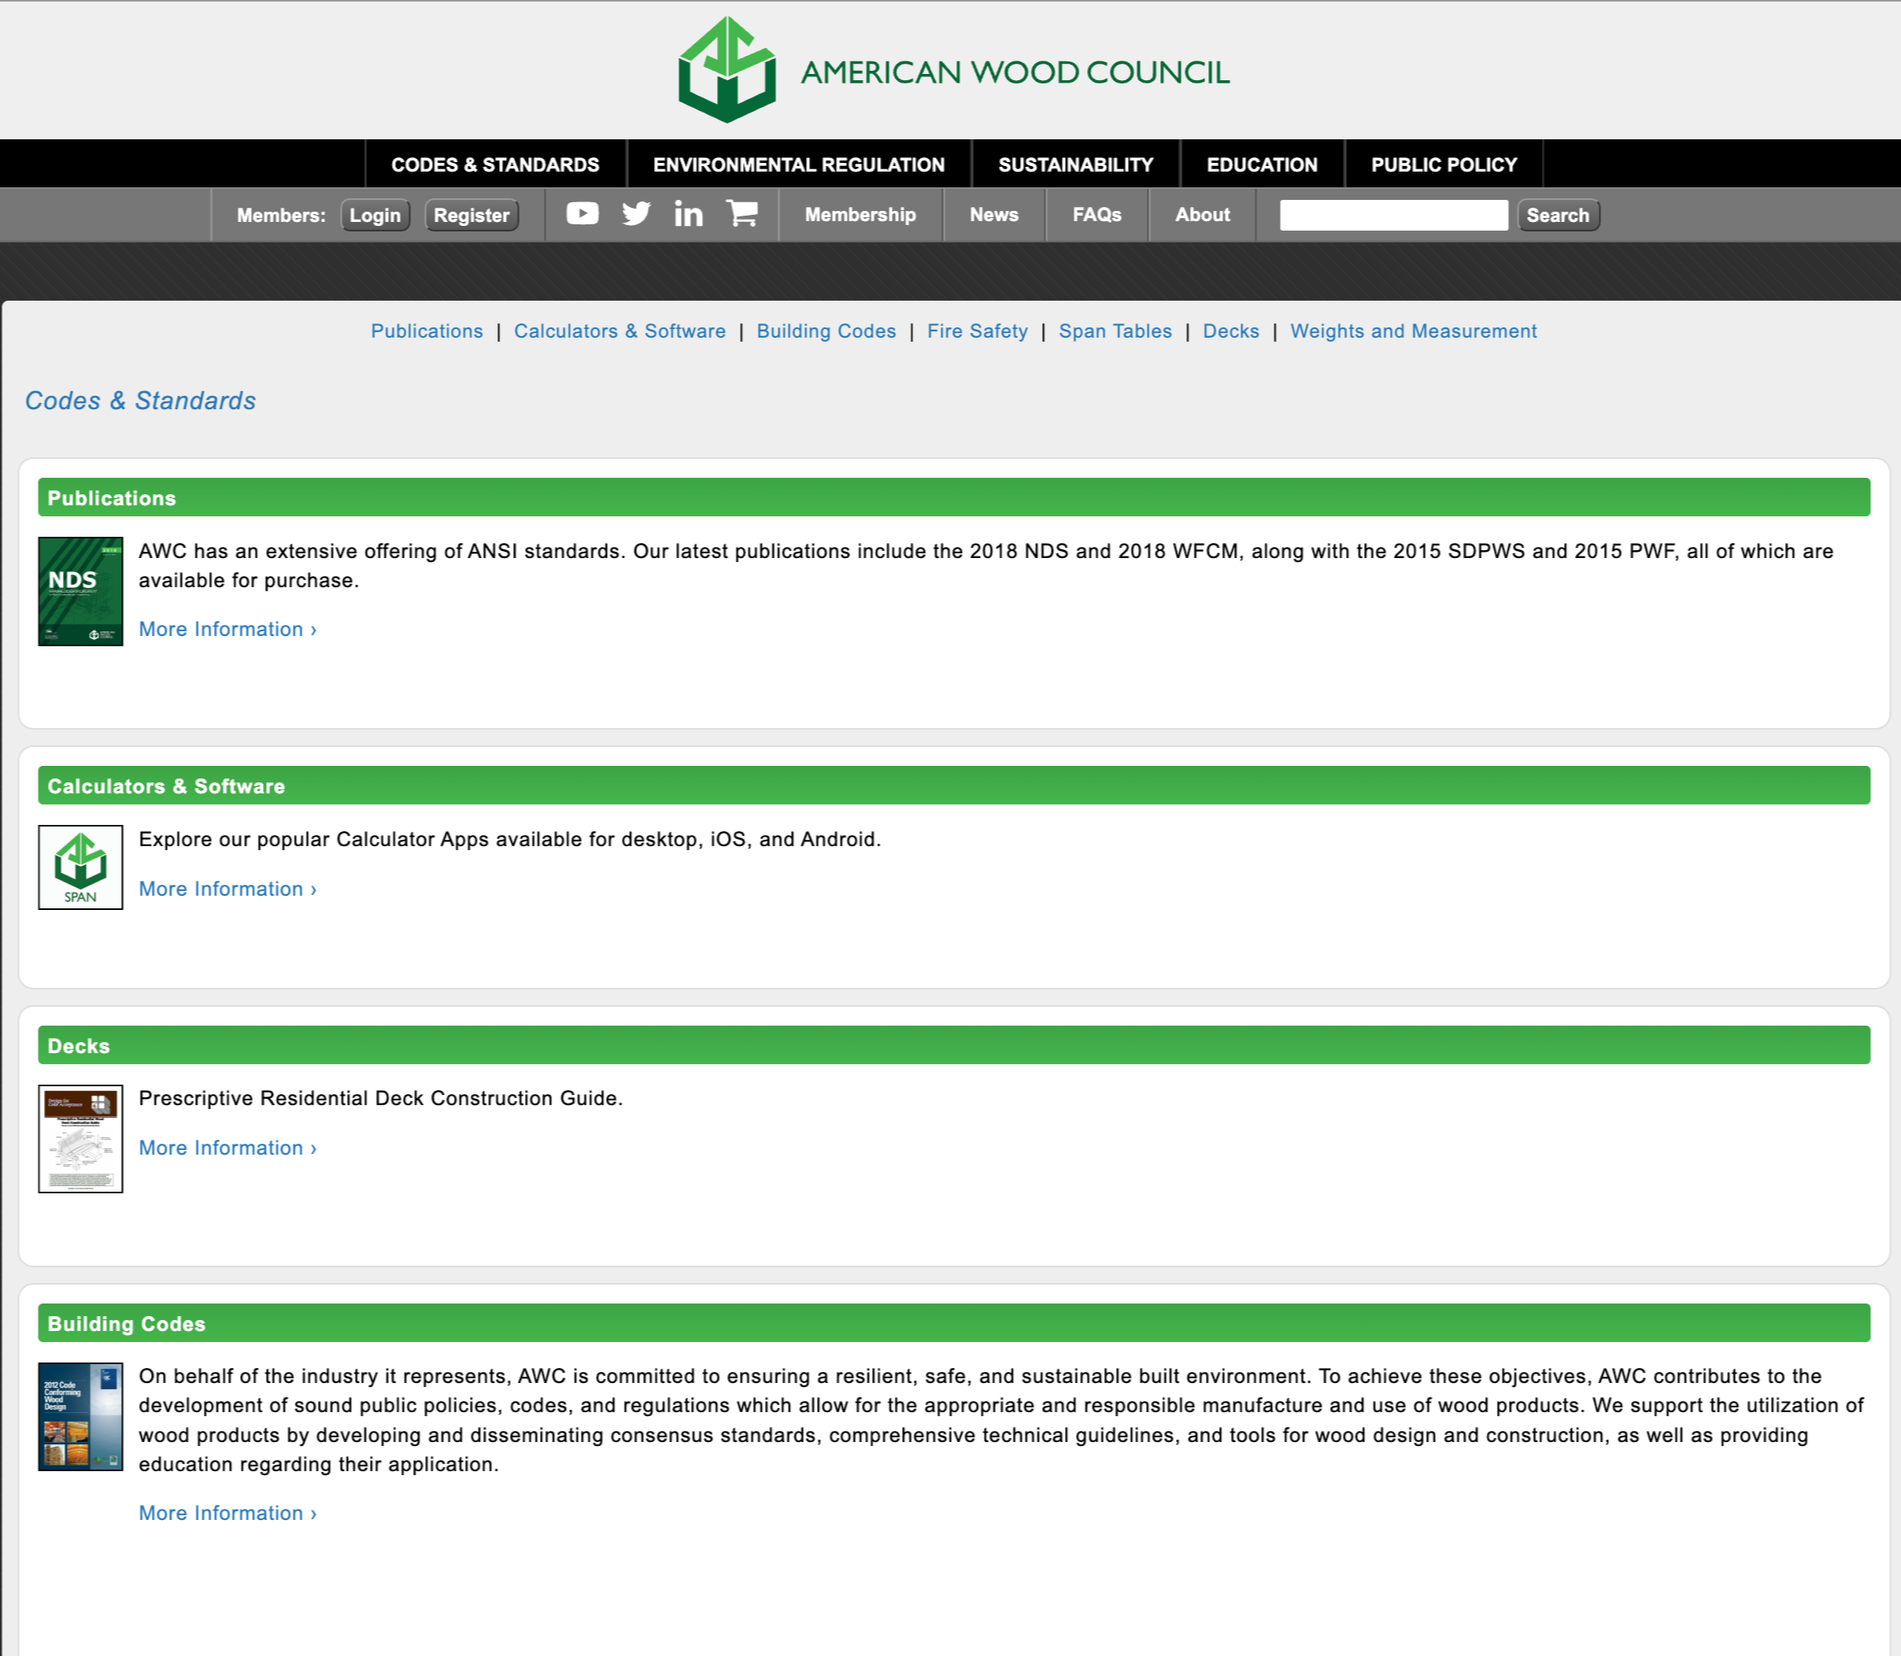Screen dimensions: 1901x1656
Task: Follow the Span Tables link
Action: click(1115, 331)
